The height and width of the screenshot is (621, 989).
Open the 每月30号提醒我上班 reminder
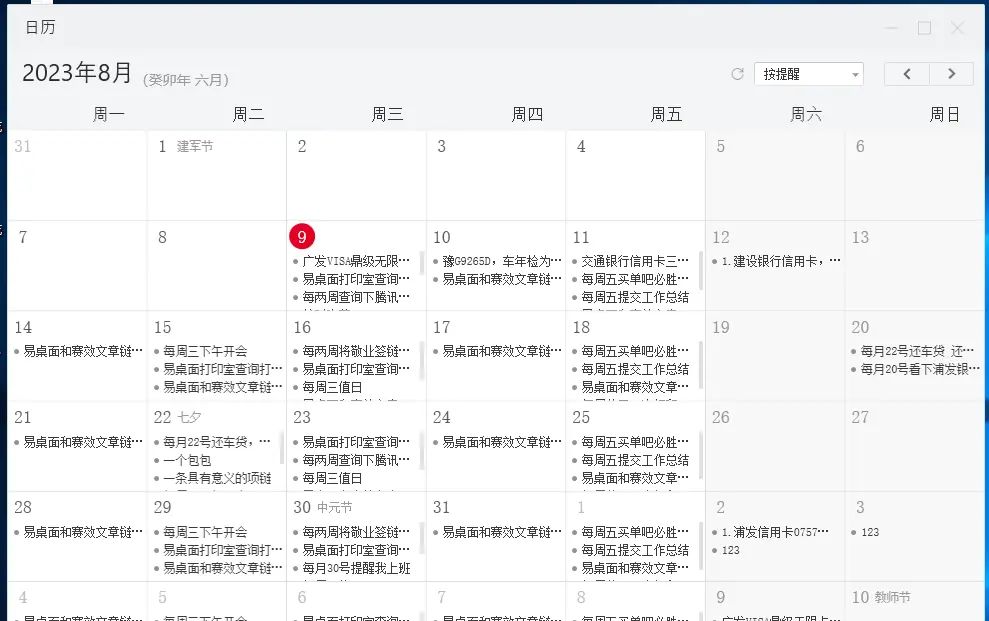(x=355, y=569)
